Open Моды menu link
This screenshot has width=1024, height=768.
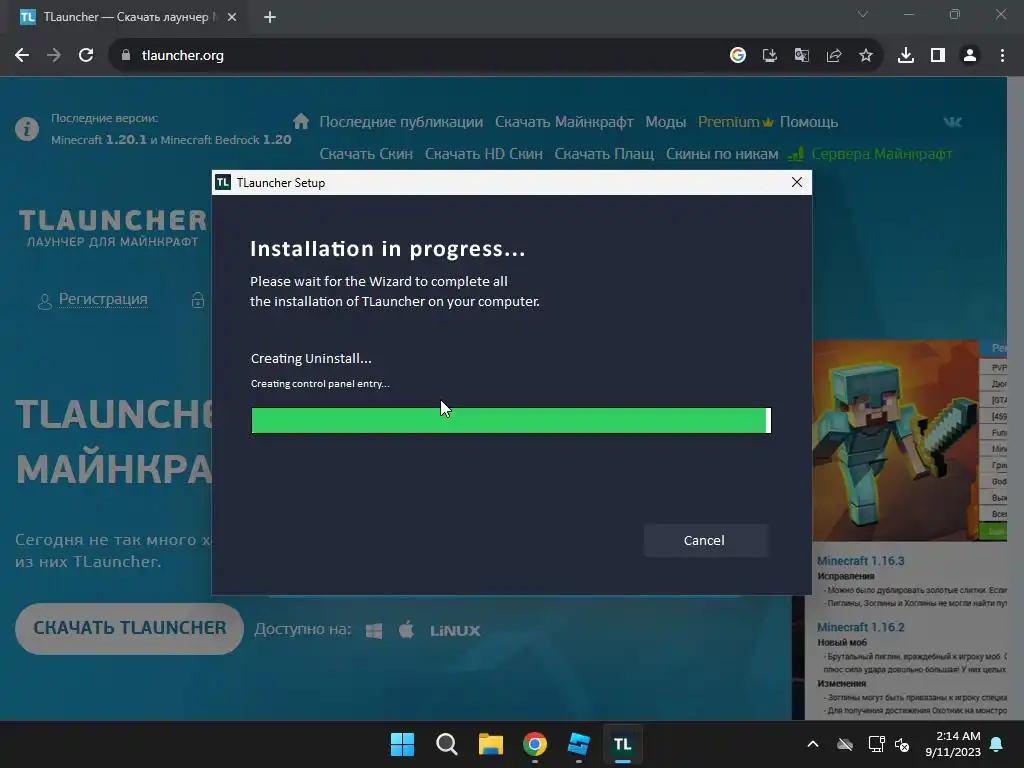665,122
